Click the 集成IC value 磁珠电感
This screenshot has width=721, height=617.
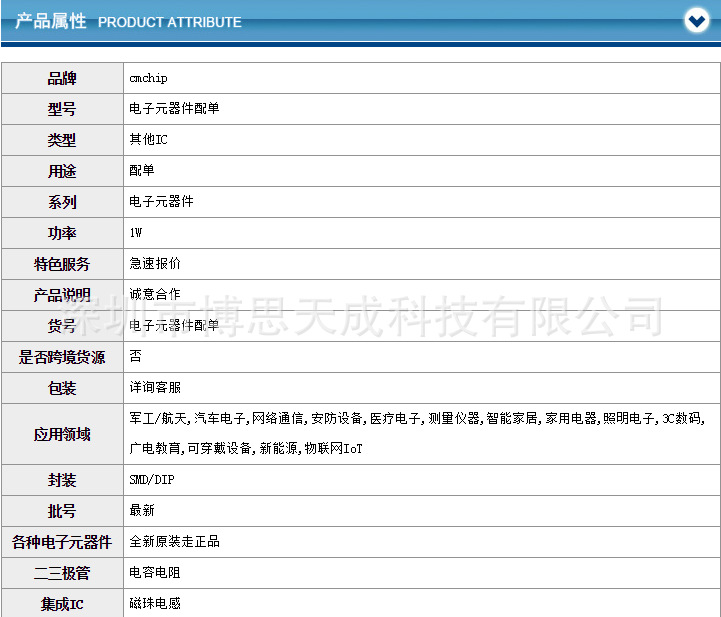(x=155, y=603)
